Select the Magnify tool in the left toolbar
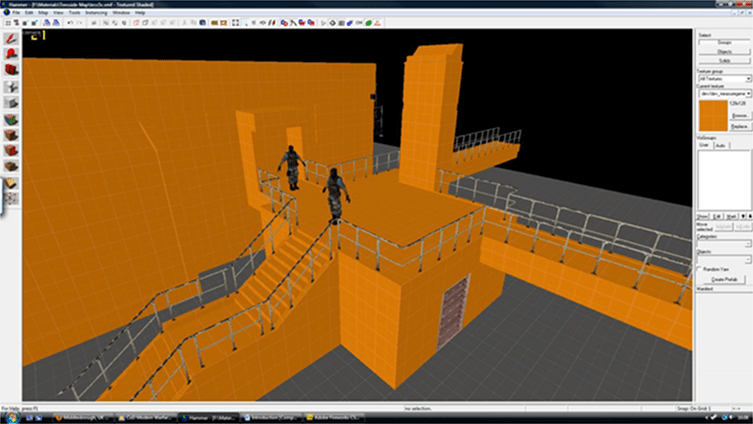This screenshot has width=753, height=424. point(11,54)
